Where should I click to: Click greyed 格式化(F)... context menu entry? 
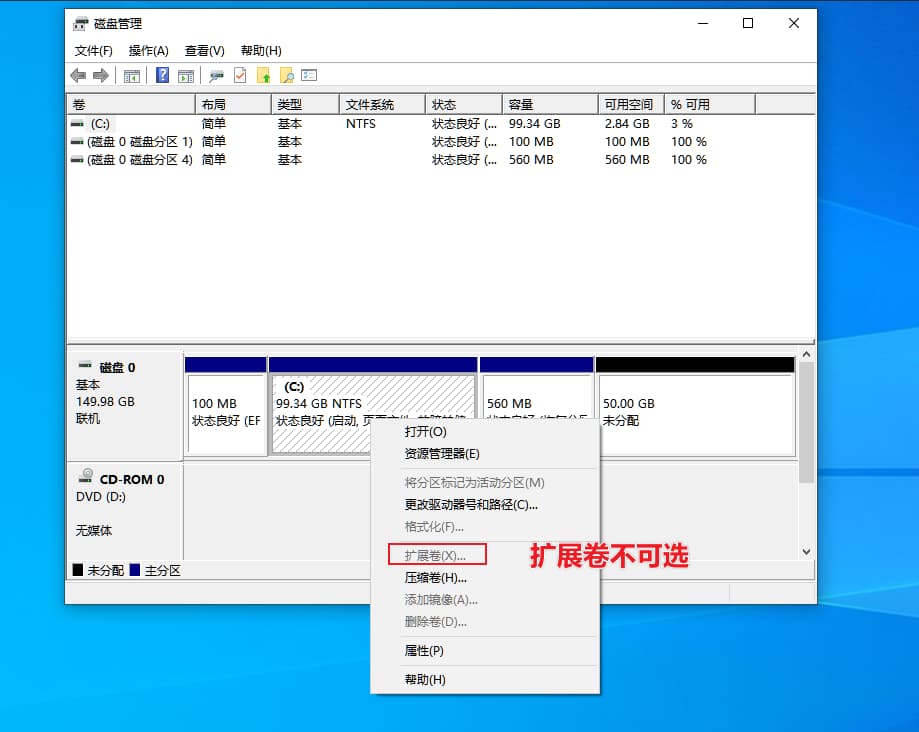(485, 527)
